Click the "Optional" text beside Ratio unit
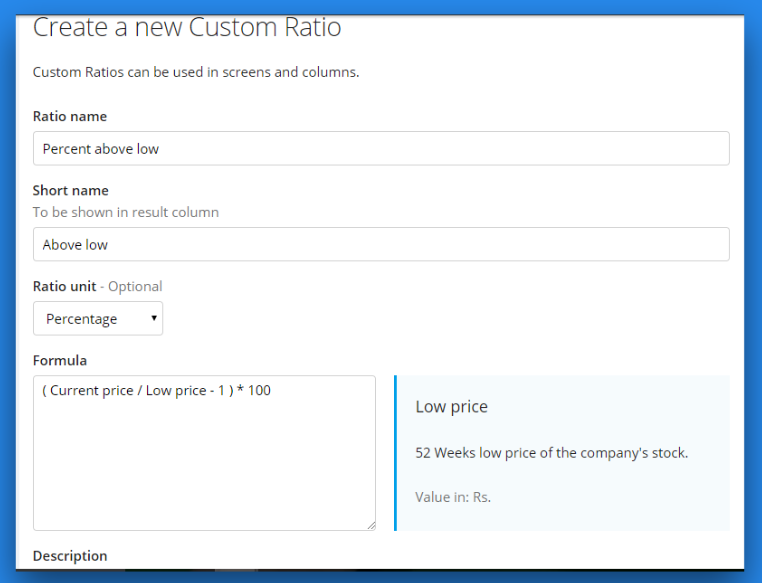 pyautogui.click(x=135, y=286)
